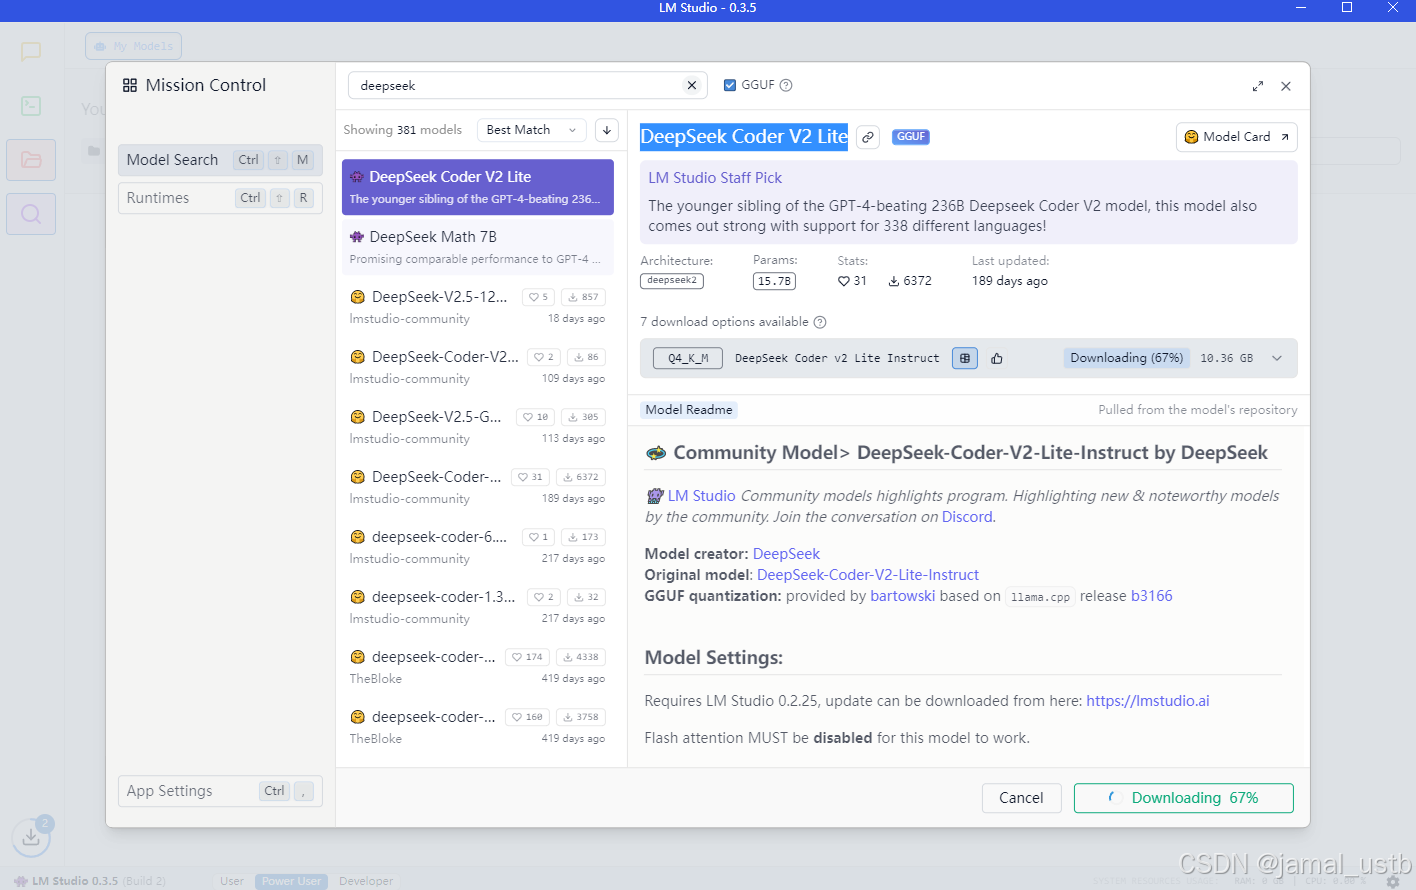Open the Runtimes section

click(220, 198)
